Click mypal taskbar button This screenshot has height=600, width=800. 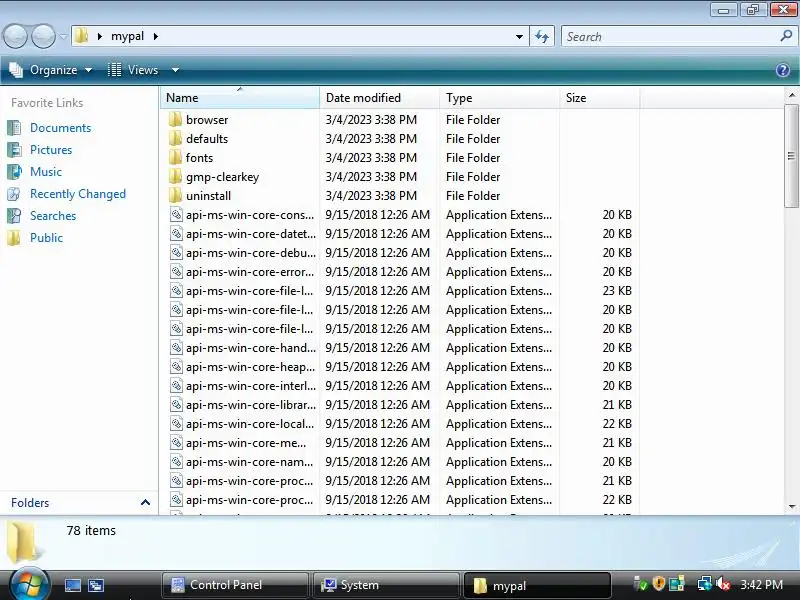537,585
